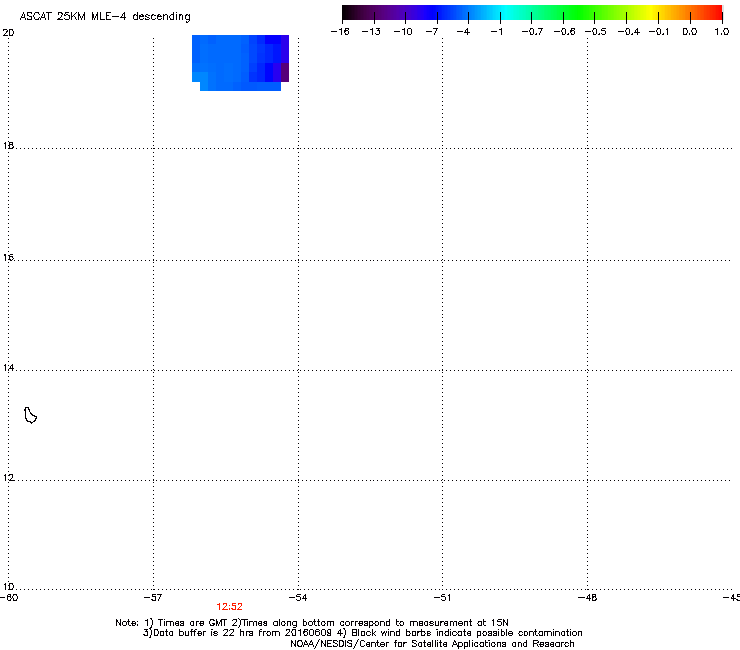740x650 pixels.
Task: Click the -4 color bar label
Action: click(463, 32)
